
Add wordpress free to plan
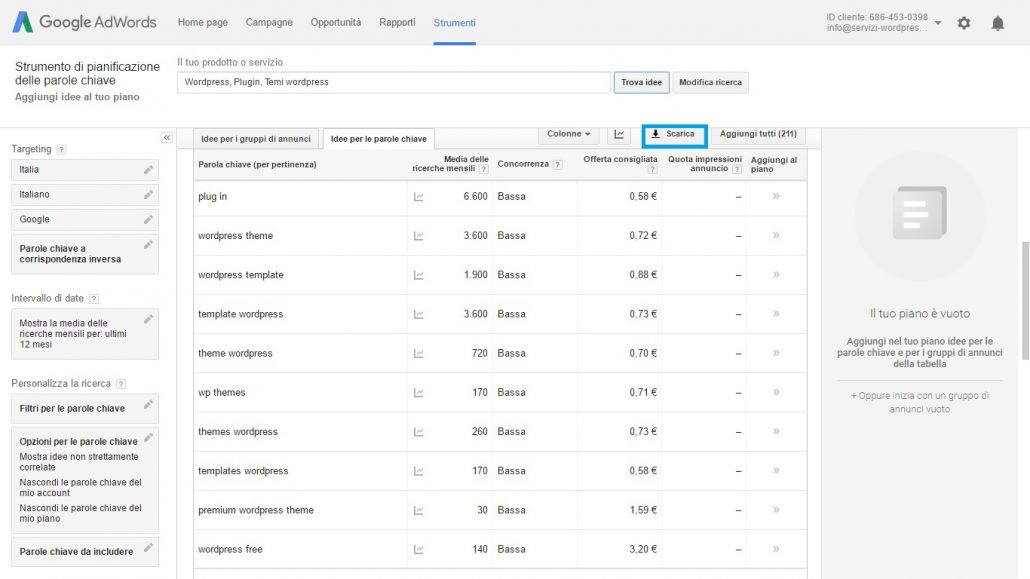pyautogui.click(x=776, y=549)
